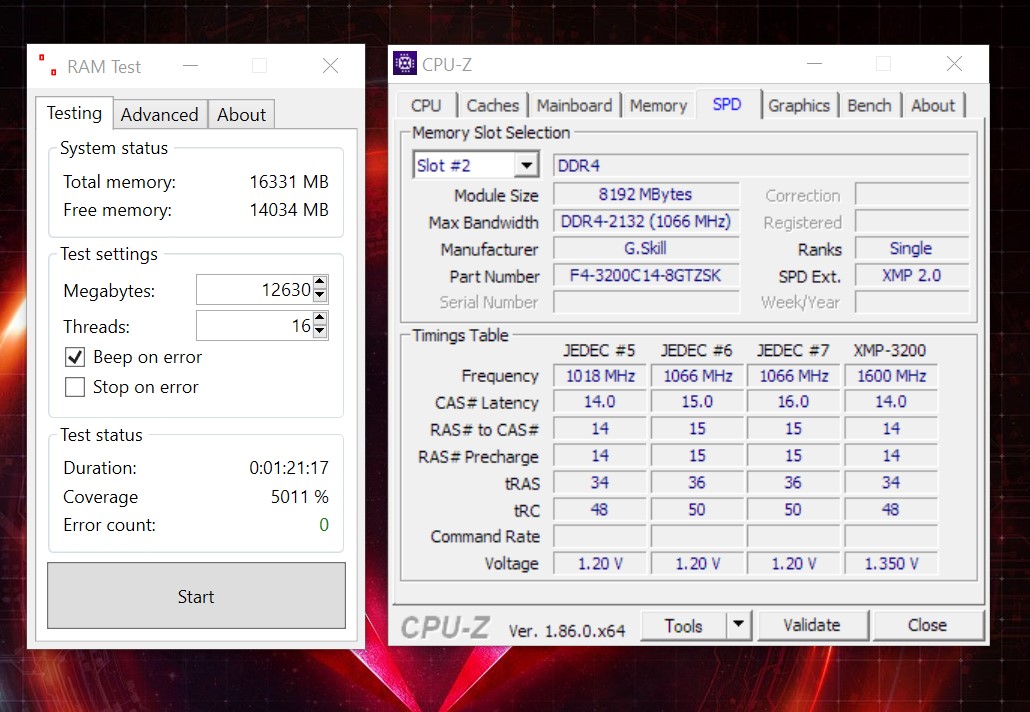1030x712 pixels.
Task: Click the DDR4 memory type field
Action: (x=761, y=166)
